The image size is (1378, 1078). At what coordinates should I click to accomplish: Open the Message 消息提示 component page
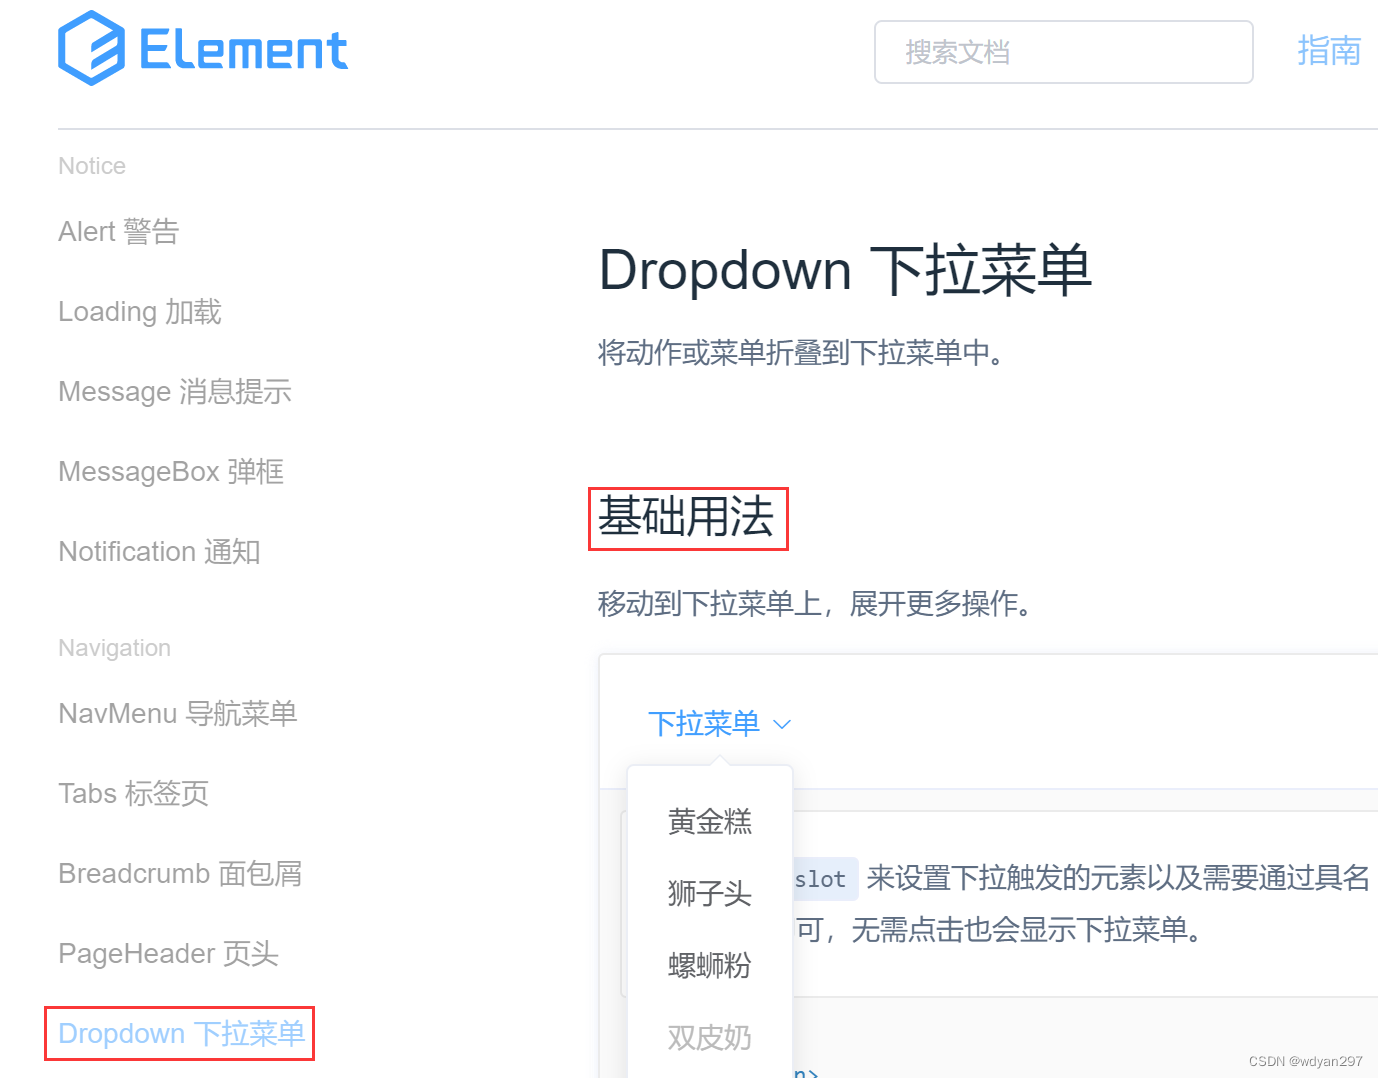point(175,391)
